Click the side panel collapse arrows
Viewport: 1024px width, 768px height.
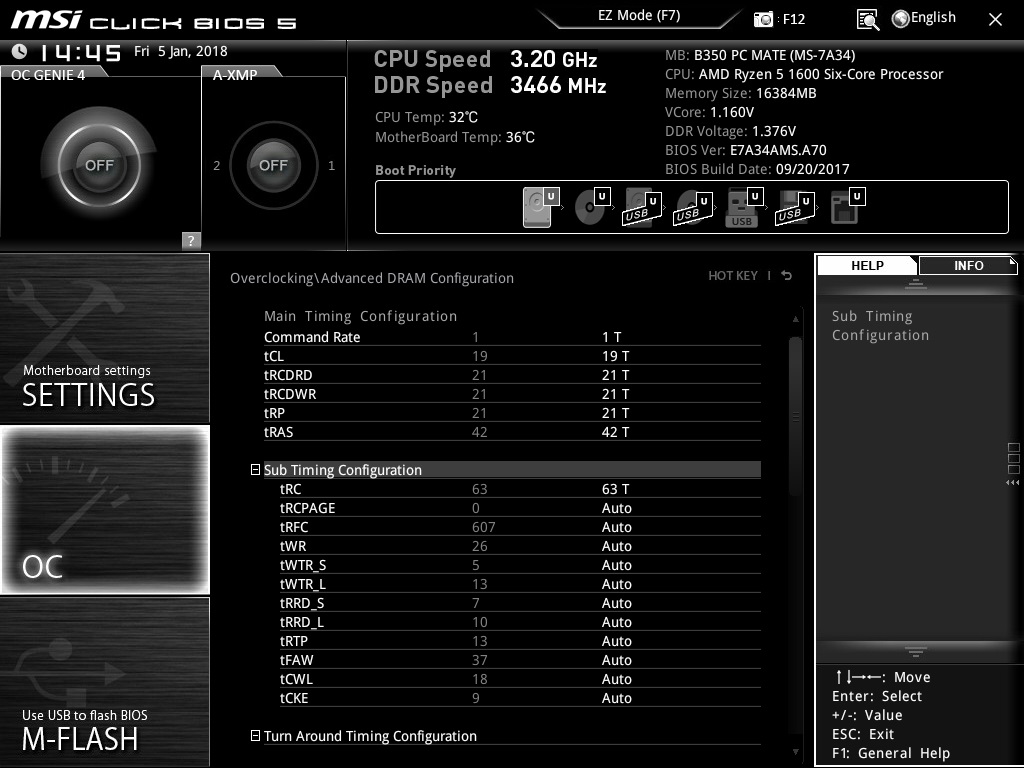(1012, 483)
